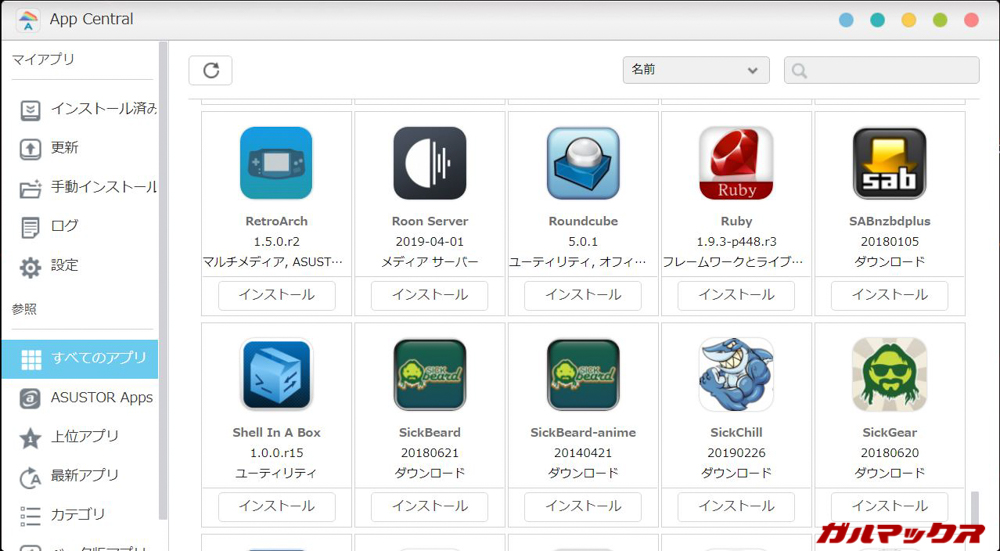Click into the app search field
This screenshot has height=551, width=1000.
click(x=890, y=70)
